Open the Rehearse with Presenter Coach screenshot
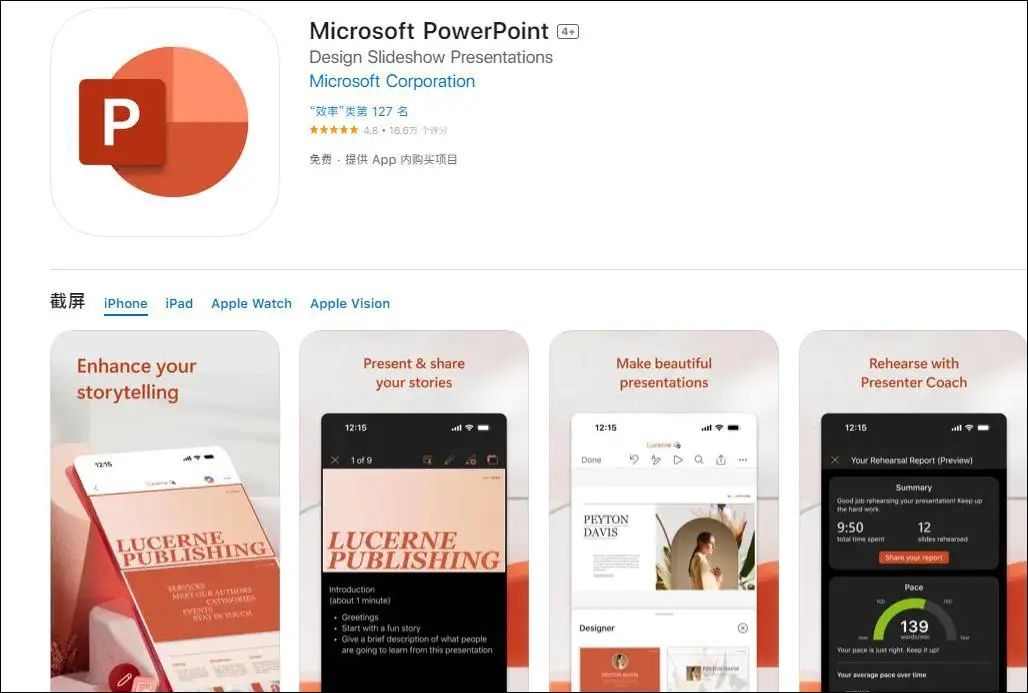This screenshot has height=693, width=1028. click(913, 511)
